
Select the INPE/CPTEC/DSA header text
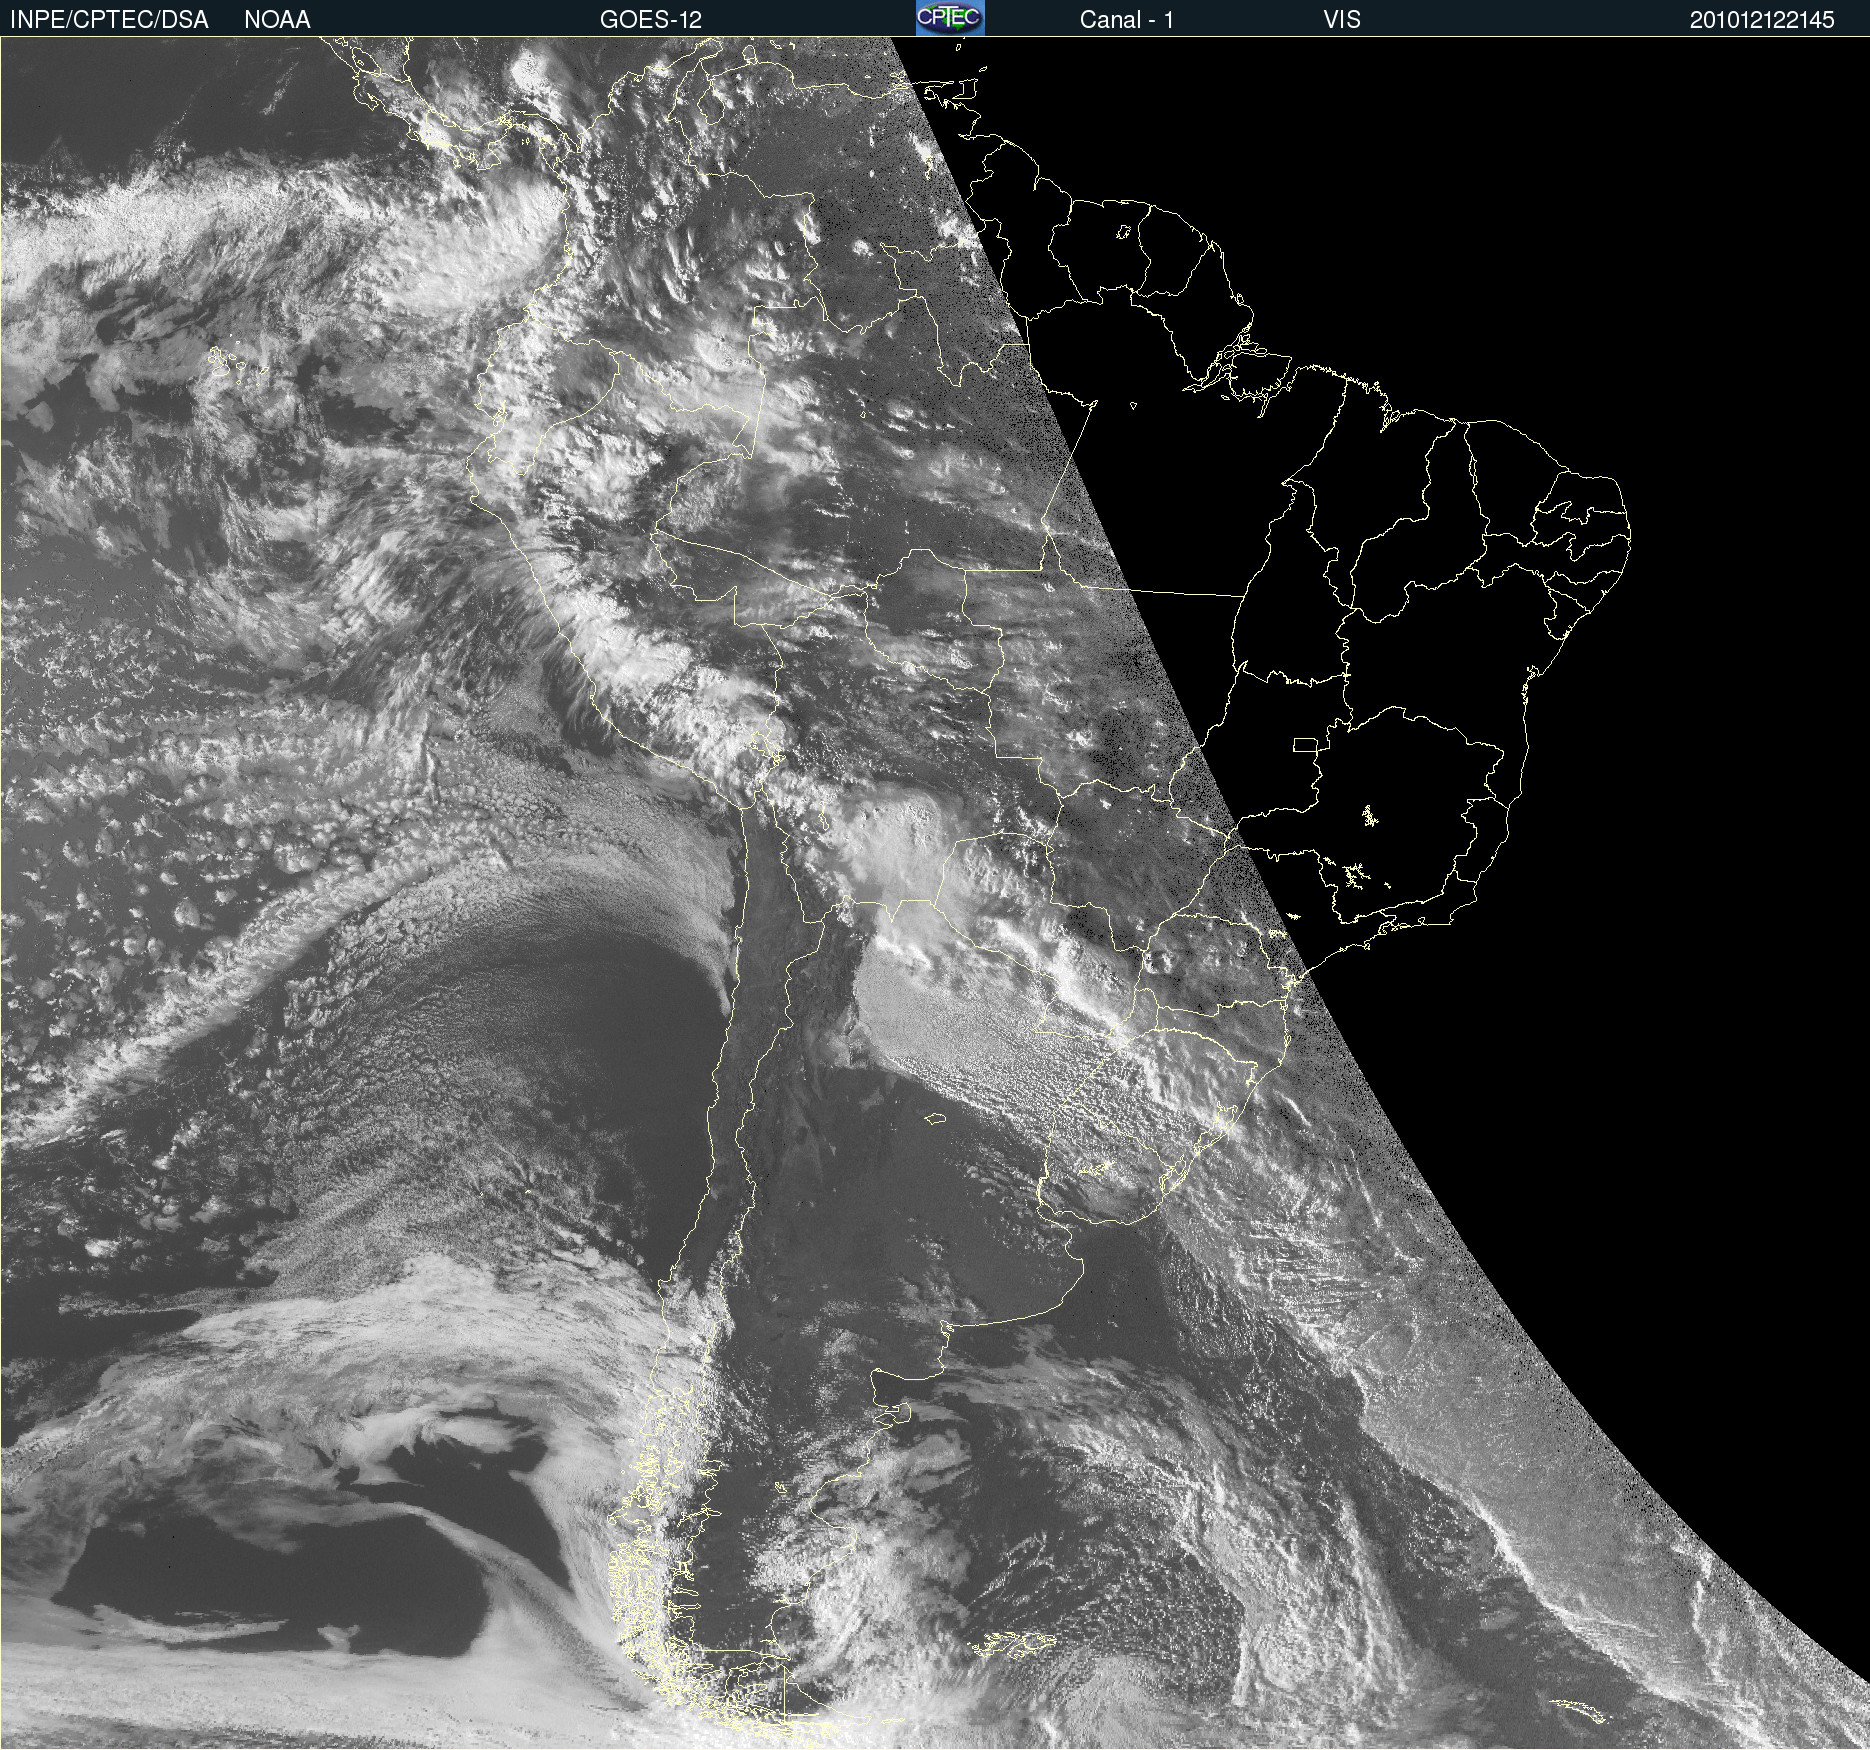pyautogui.click(x=109, y=20)
